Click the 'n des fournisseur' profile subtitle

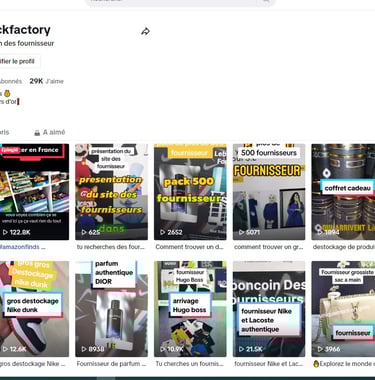(x=27, y=43)
